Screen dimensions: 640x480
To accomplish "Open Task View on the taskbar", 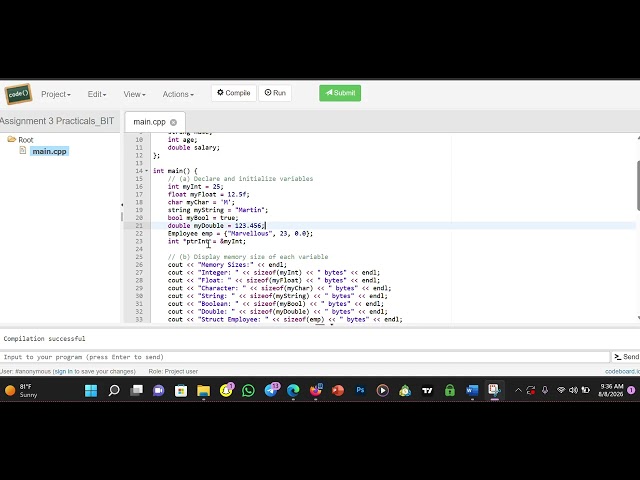I will 136,391.
